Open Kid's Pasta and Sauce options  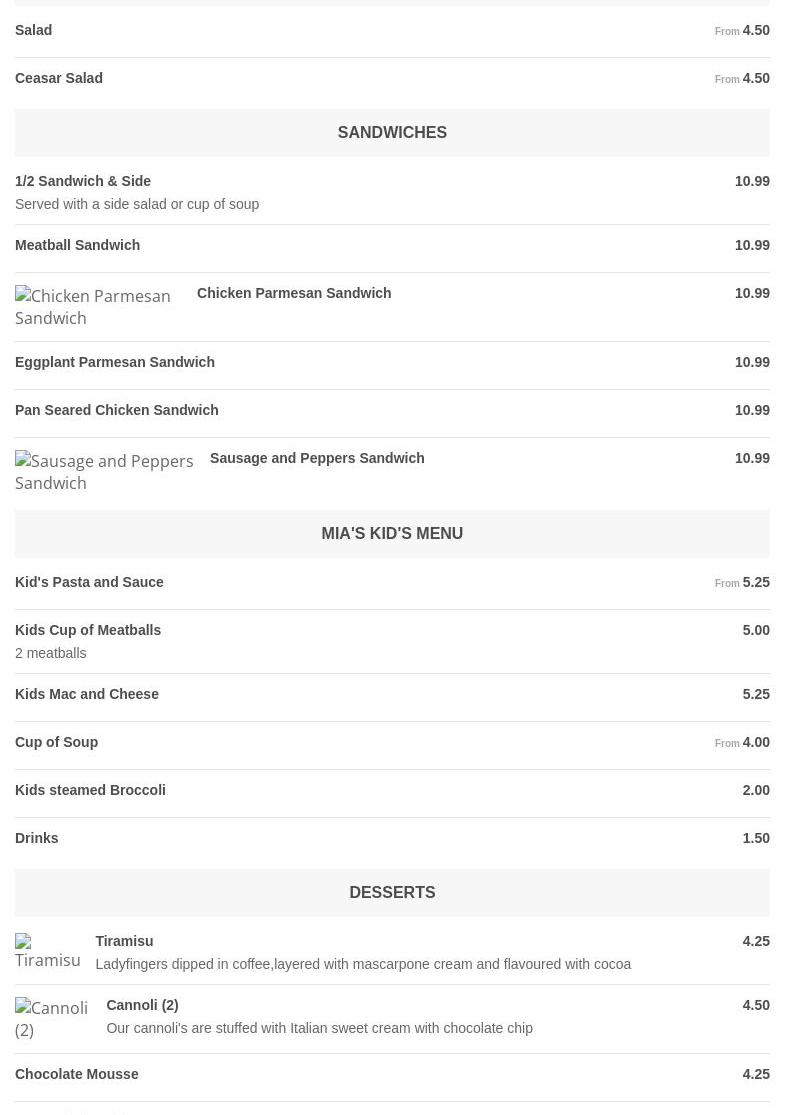[x=90, y=582]
